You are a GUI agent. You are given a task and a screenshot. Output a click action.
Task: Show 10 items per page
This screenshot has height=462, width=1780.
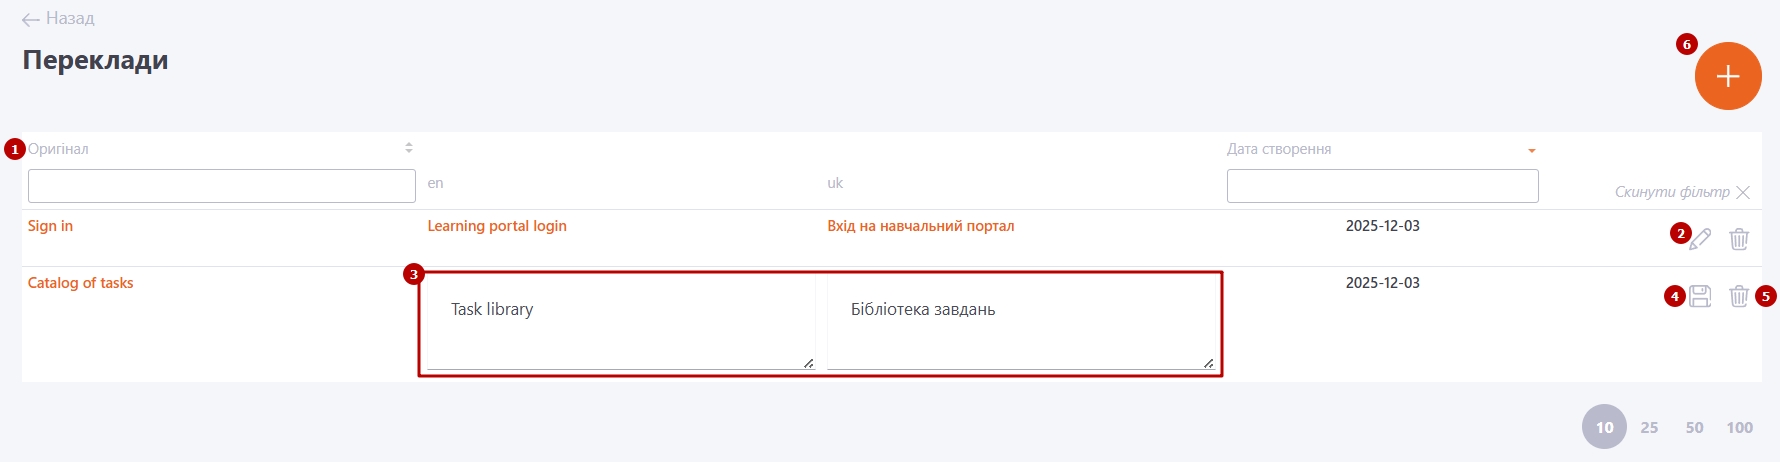point(1604,427)
